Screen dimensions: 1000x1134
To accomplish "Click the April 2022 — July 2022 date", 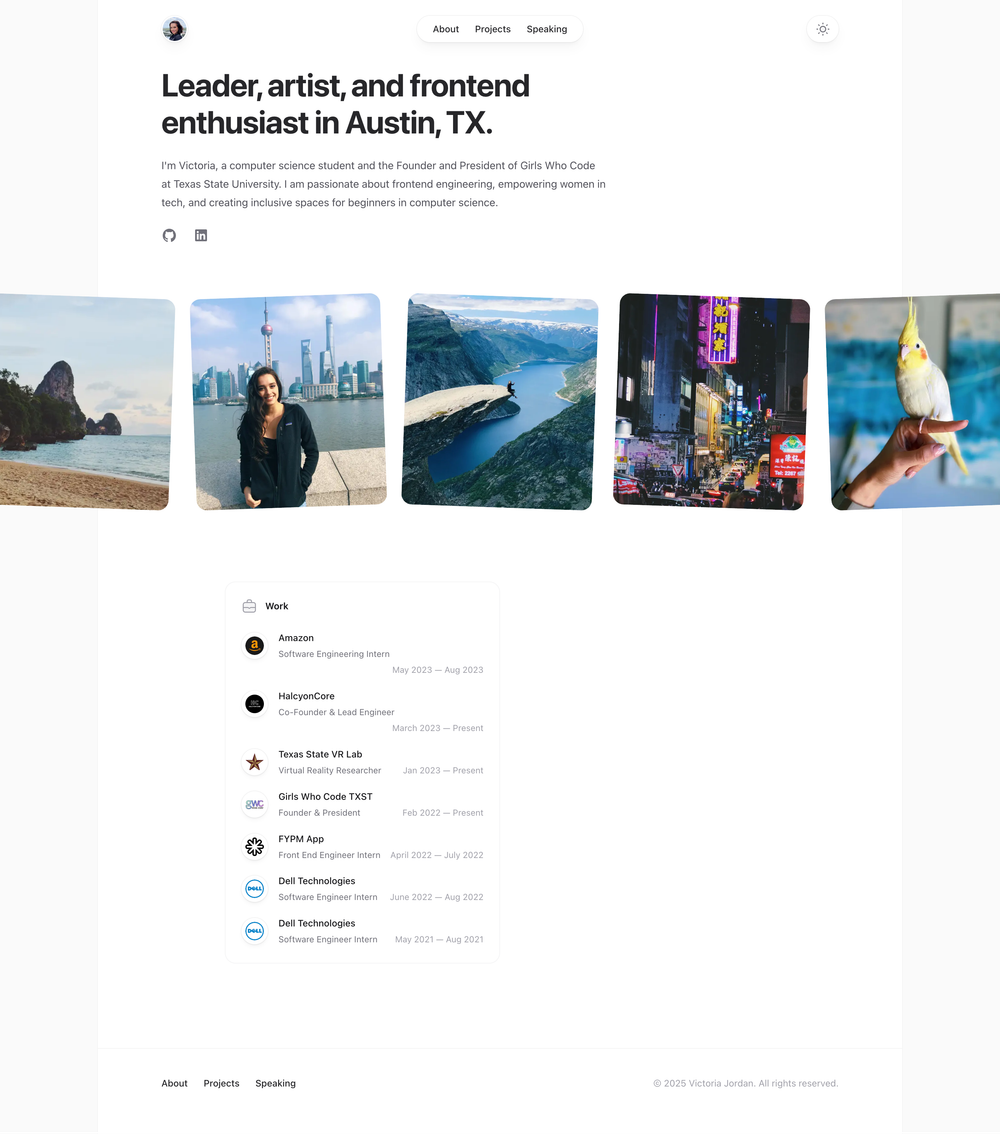I will (x=437, y=855).
